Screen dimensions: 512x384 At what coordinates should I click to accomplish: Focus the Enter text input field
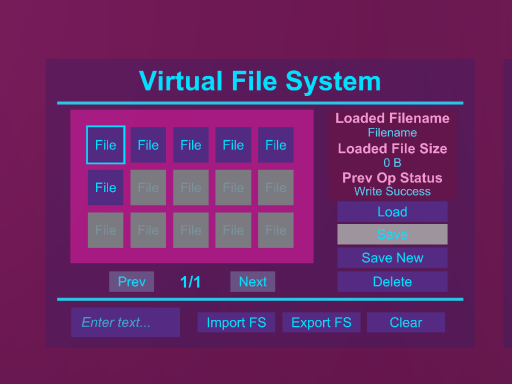pyautogui.click(x=126, y=322)
